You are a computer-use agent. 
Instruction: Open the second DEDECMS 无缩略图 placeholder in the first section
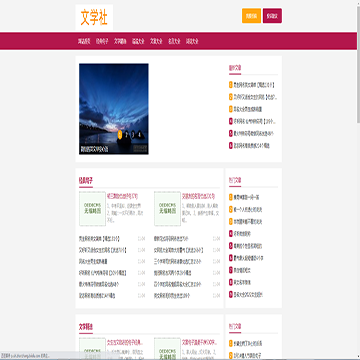point(167,209)
